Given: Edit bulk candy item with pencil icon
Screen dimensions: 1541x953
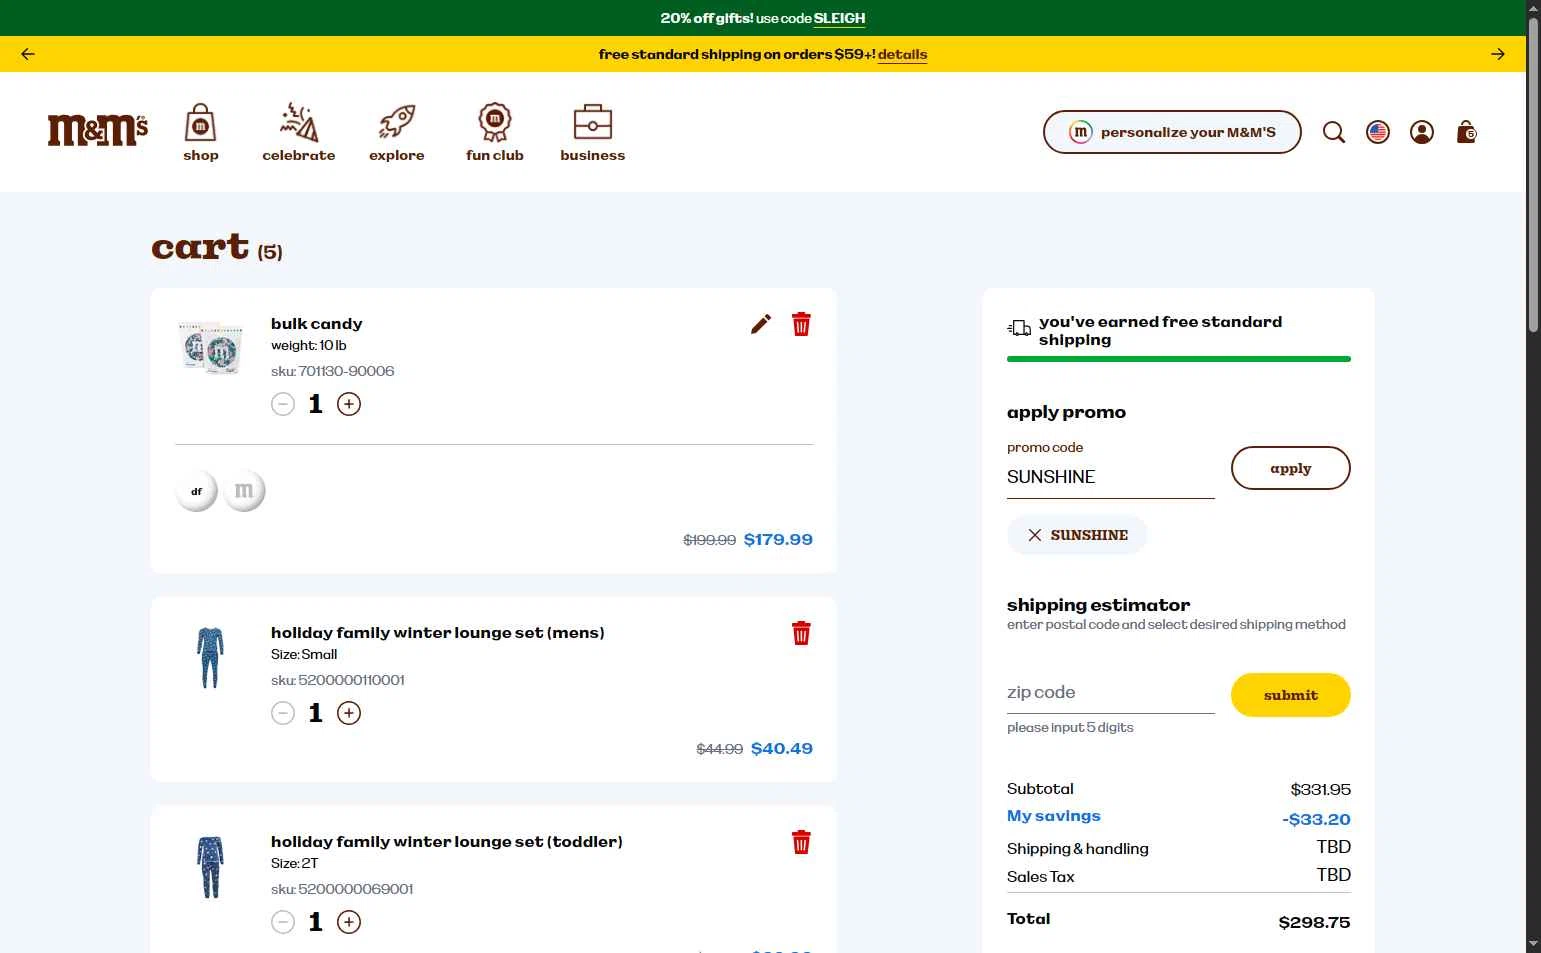Looking at the screenshot, I should click(x=761, y=324).
